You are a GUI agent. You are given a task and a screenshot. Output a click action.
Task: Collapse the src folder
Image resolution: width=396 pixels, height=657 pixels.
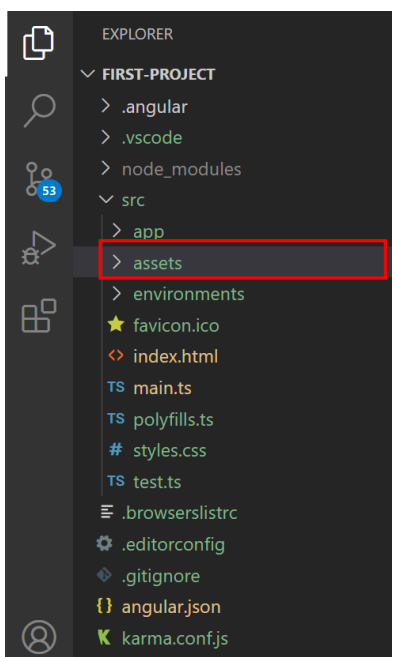click(233, 200)
